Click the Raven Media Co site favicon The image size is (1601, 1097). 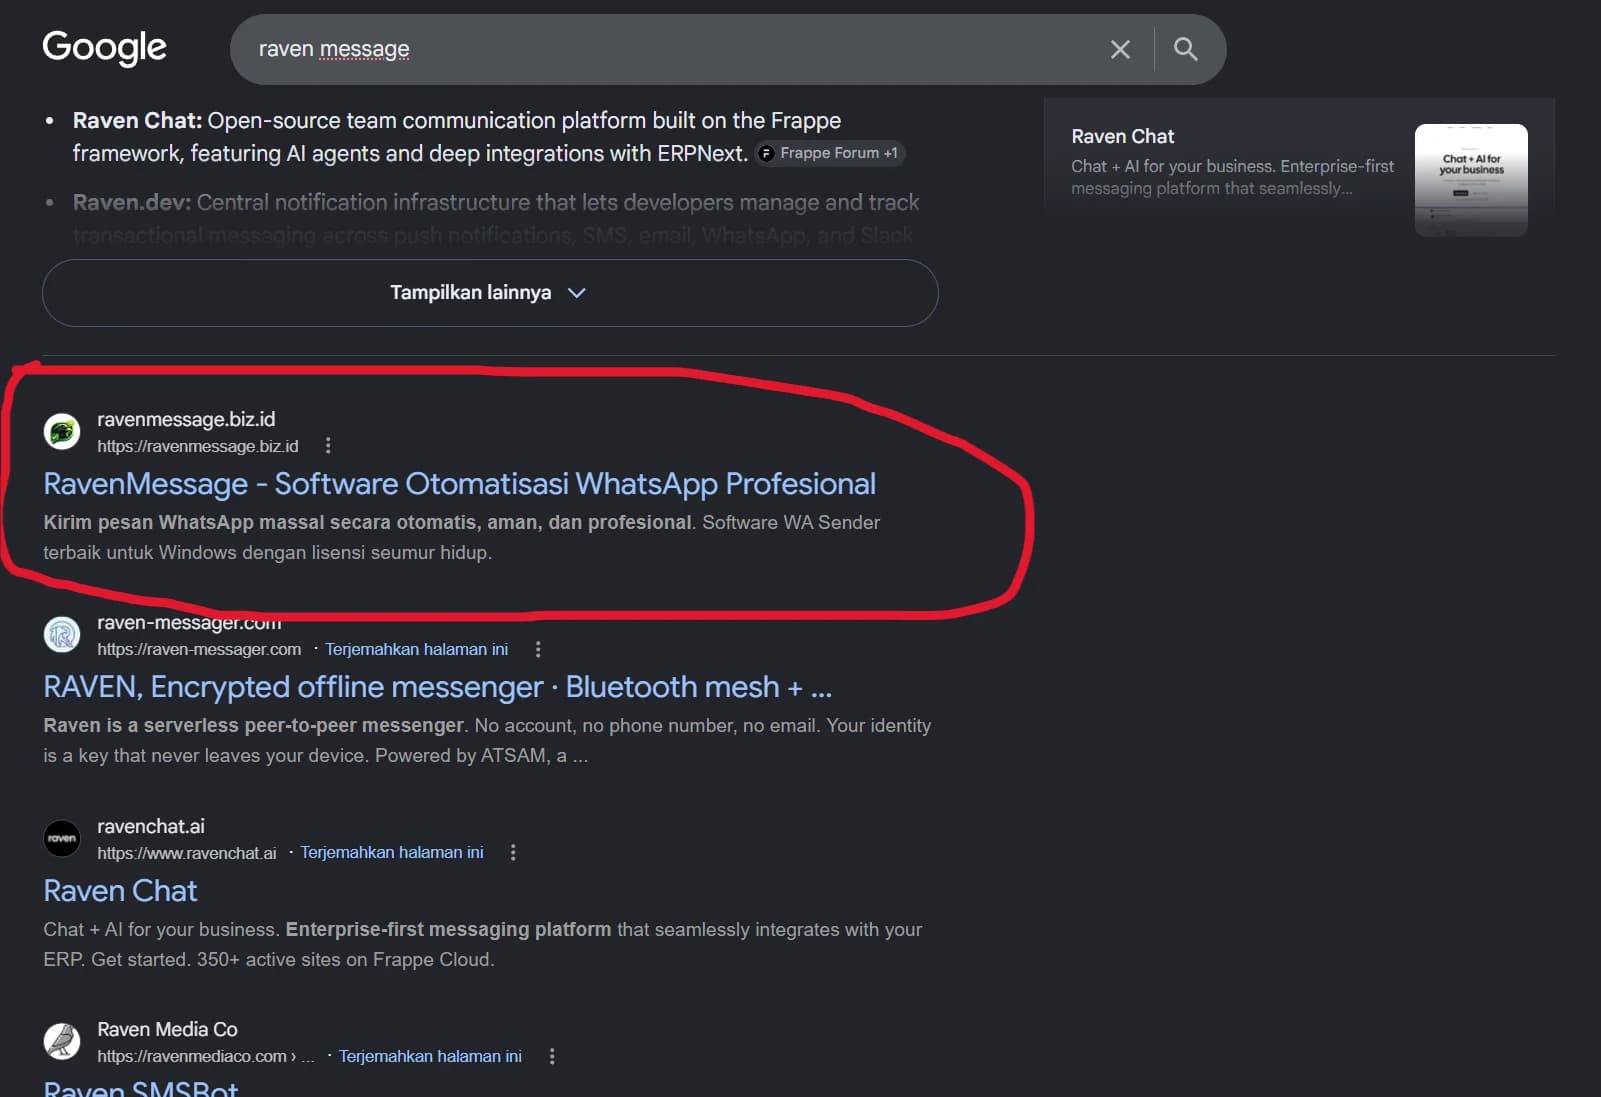pos(62,1041)
